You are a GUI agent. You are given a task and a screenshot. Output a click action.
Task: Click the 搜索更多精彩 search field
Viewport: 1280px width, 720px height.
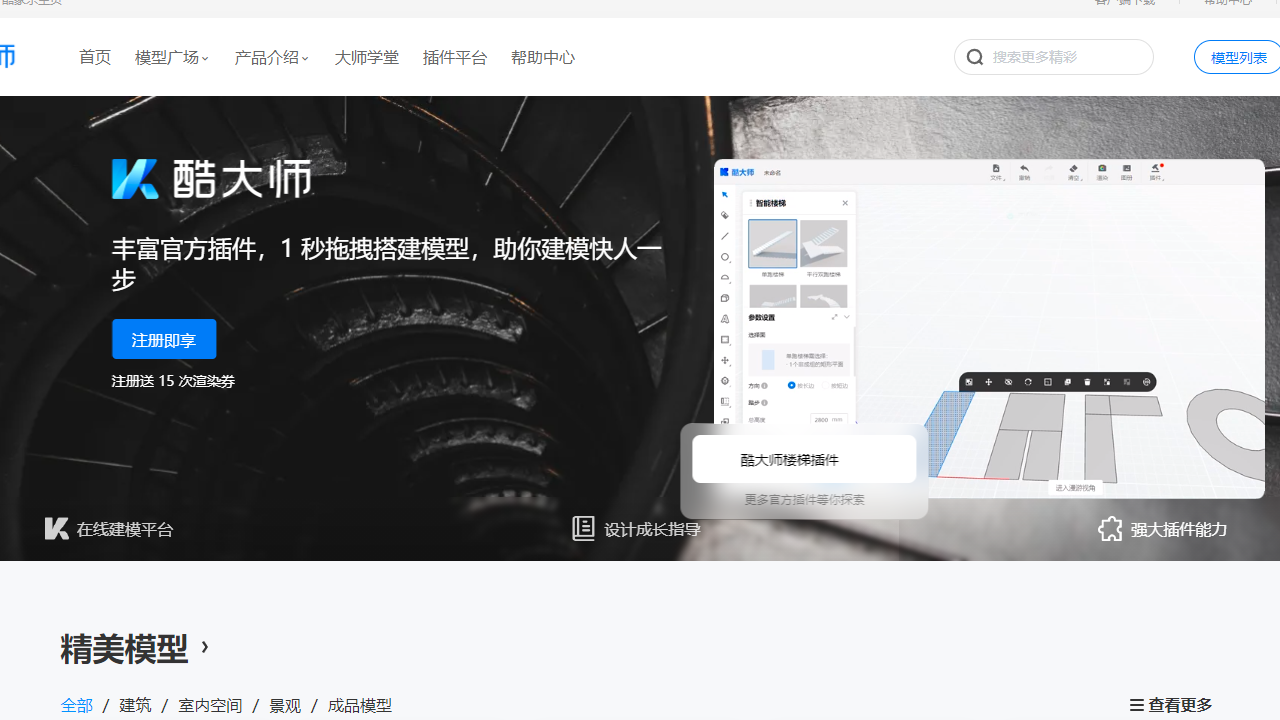point(1053,57)
